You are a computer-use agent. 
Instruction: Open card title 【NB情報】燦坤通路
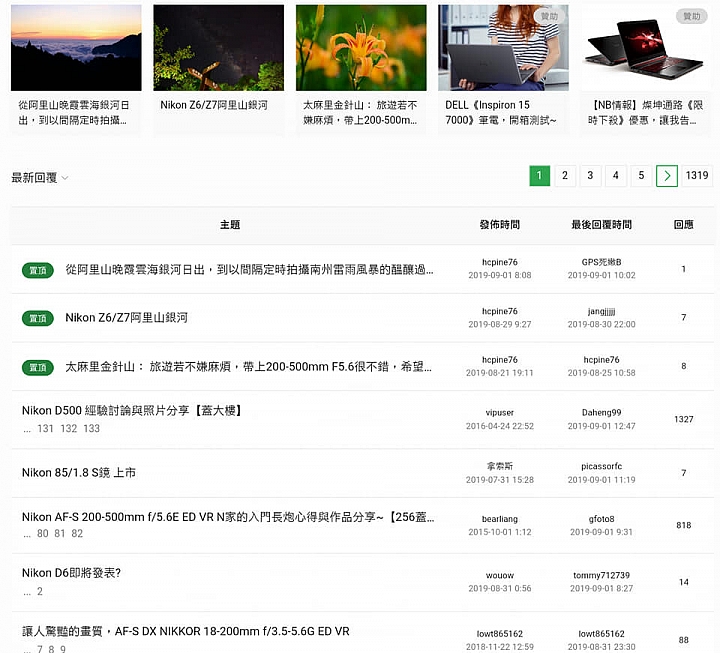pyautogui.click(x=645, y=113)
